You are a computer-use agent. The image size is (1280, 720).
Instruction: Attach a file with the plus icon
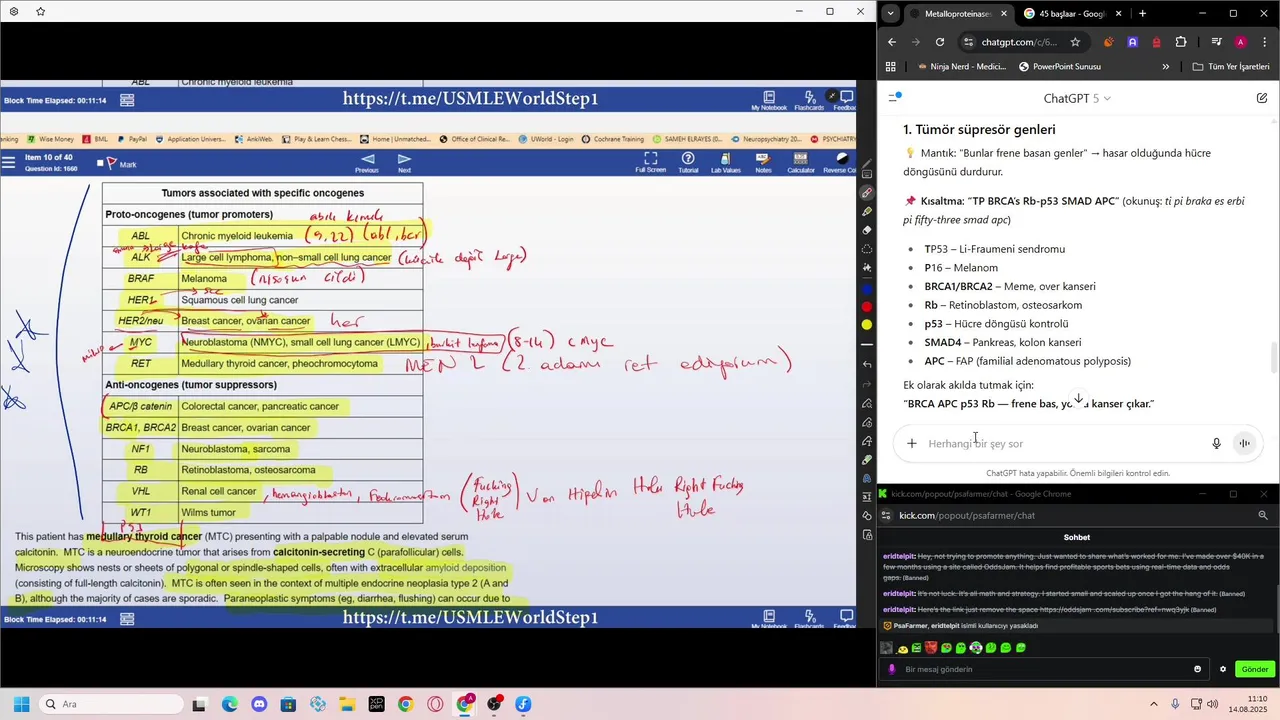(911, 443)
